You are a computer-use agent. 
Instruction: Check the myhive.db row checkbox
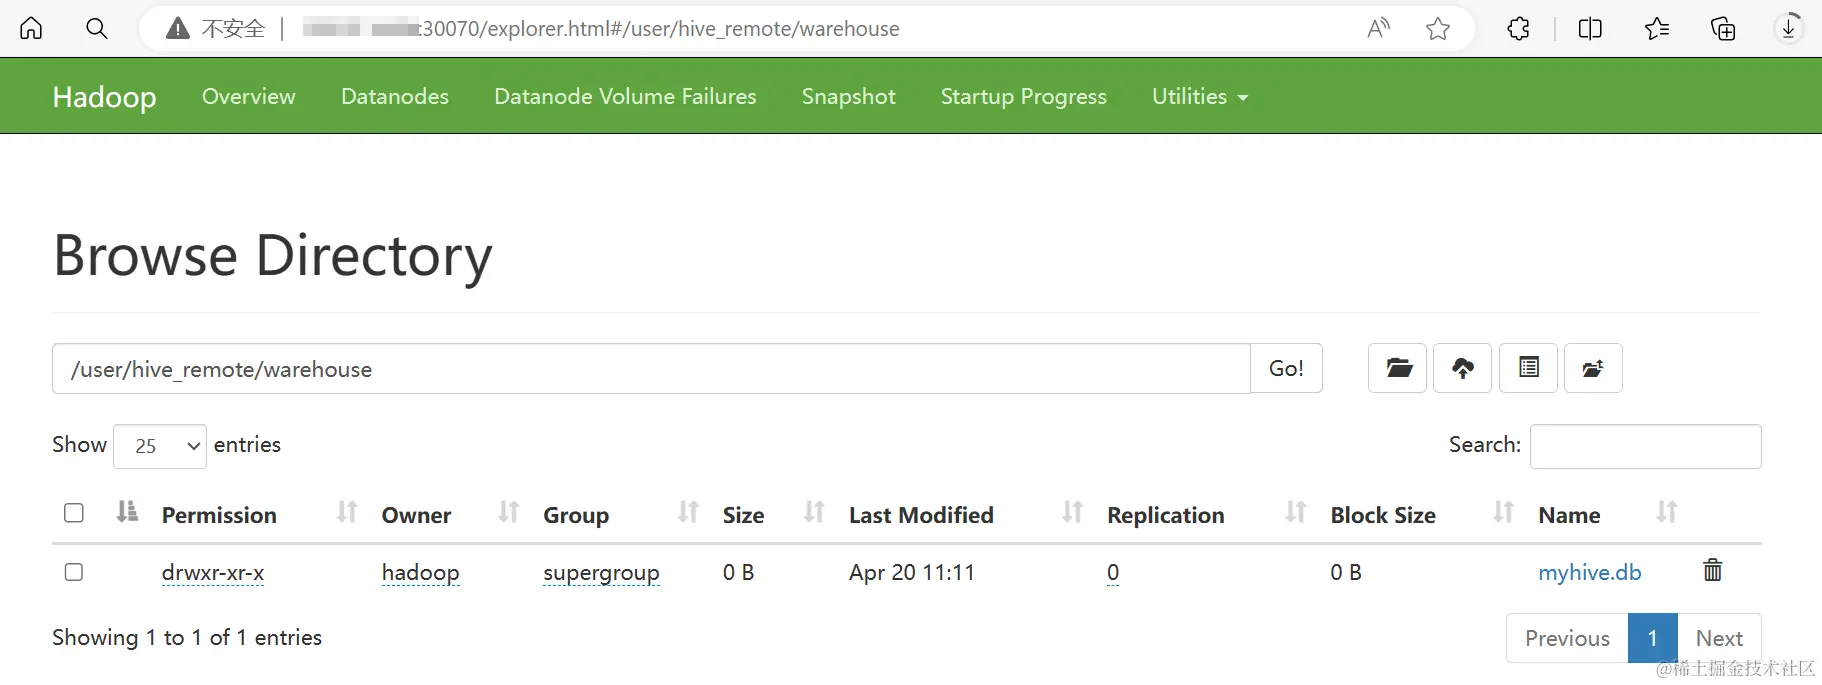[74, 572]
